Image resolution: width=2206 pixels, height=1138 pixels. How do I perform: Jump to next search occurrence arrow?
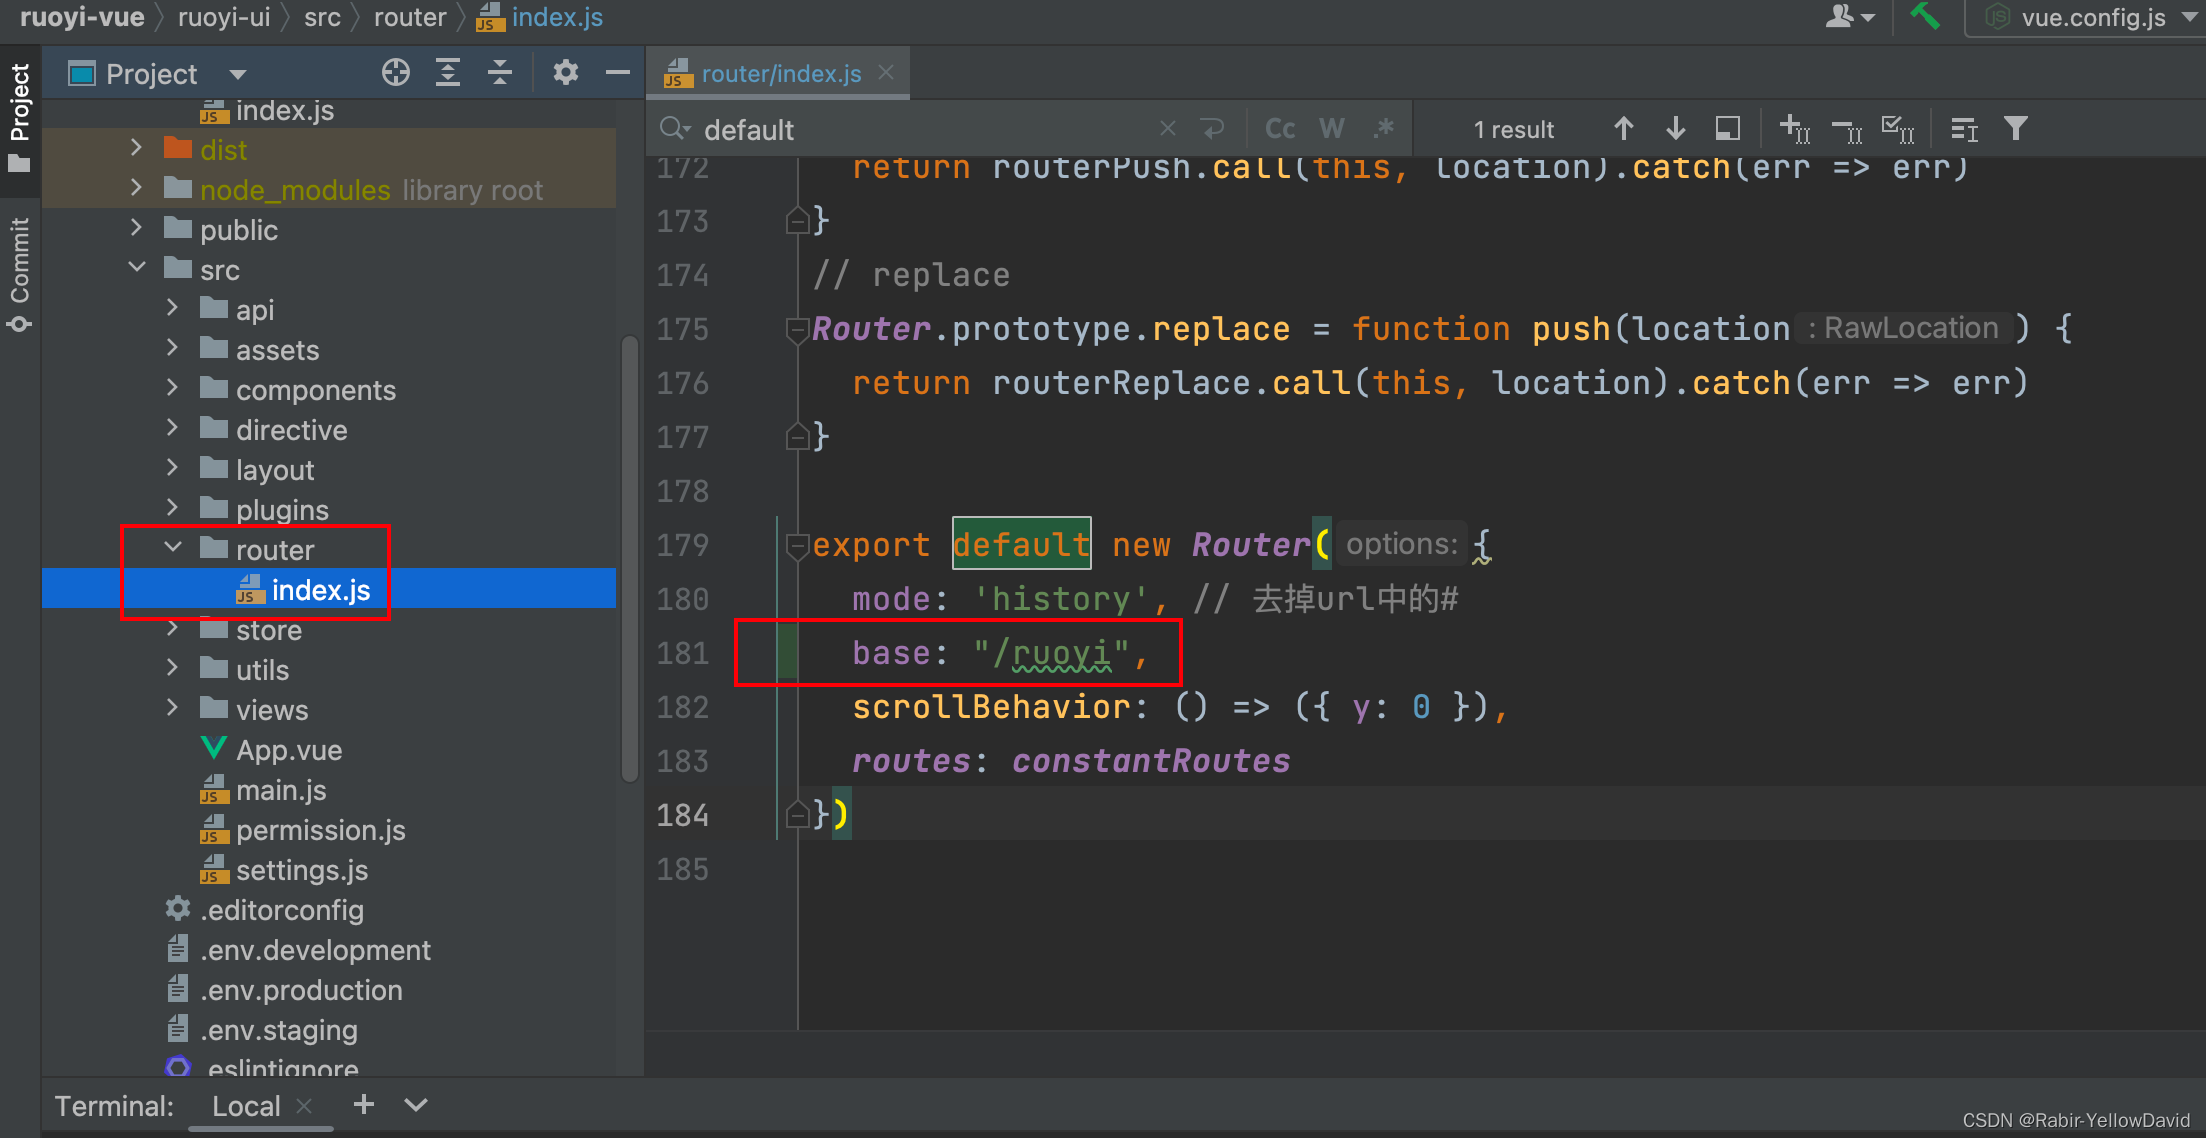click(x=1676, y=129)
